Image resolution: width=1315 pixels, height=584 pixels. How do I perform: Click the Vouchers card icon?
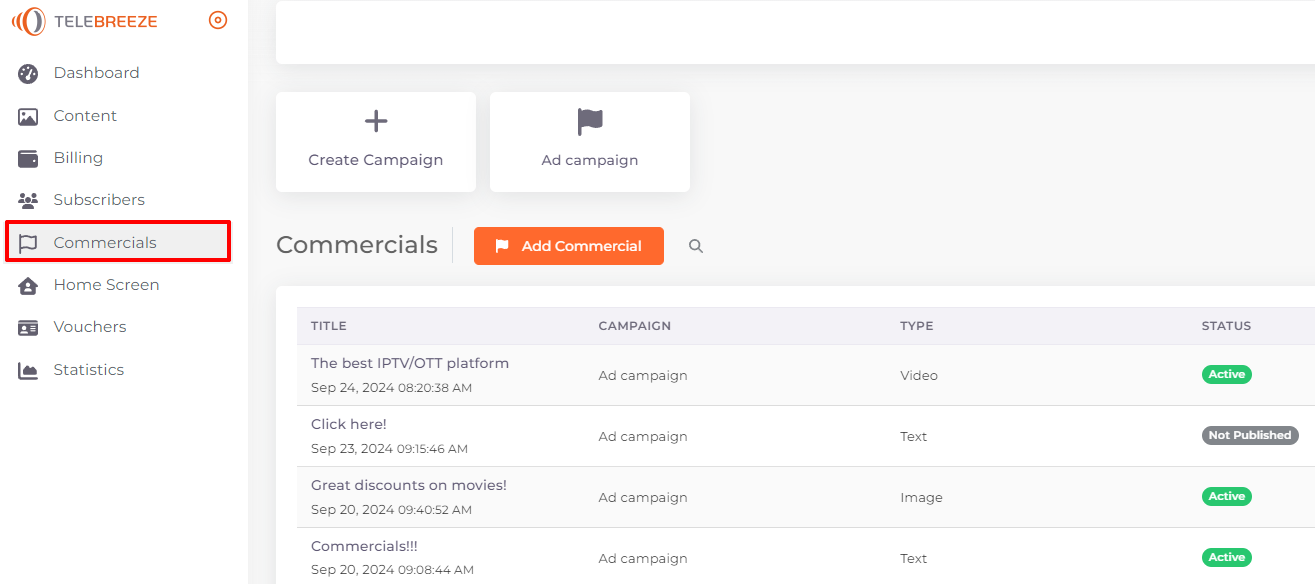click(28, 327)
